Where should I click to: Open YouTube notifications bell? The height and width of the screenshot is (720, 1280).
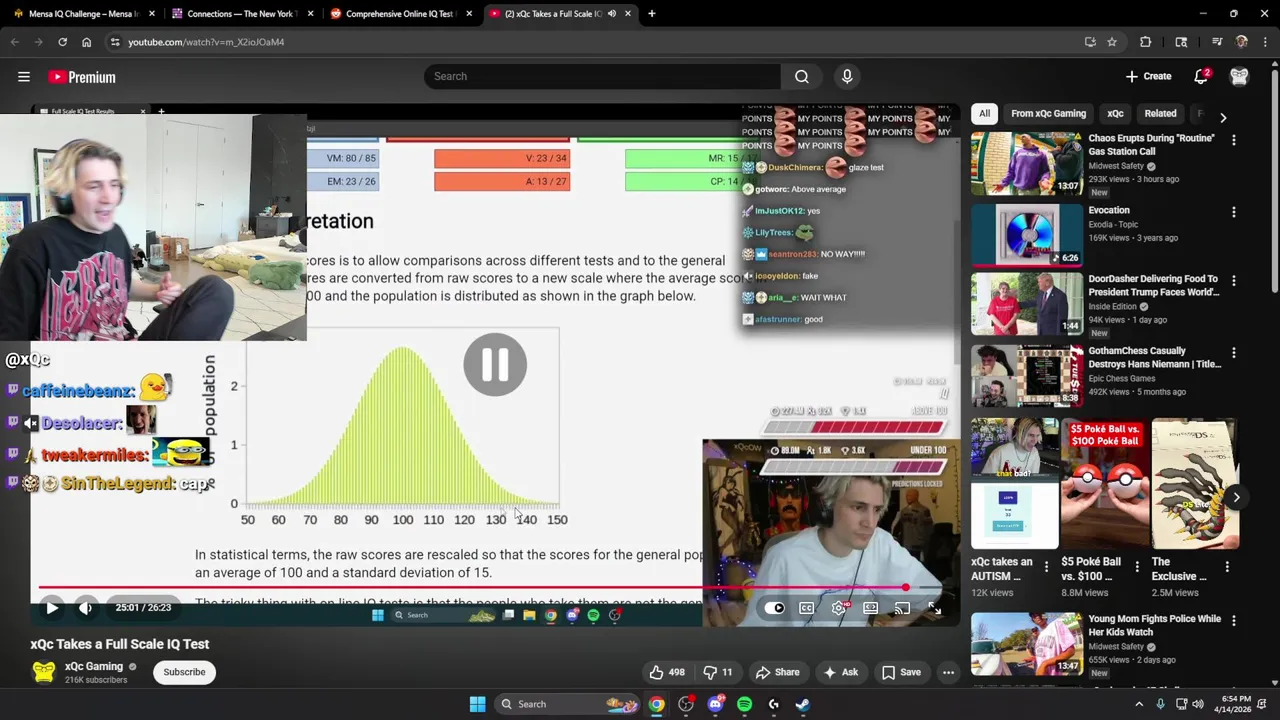pos(1202,76)
